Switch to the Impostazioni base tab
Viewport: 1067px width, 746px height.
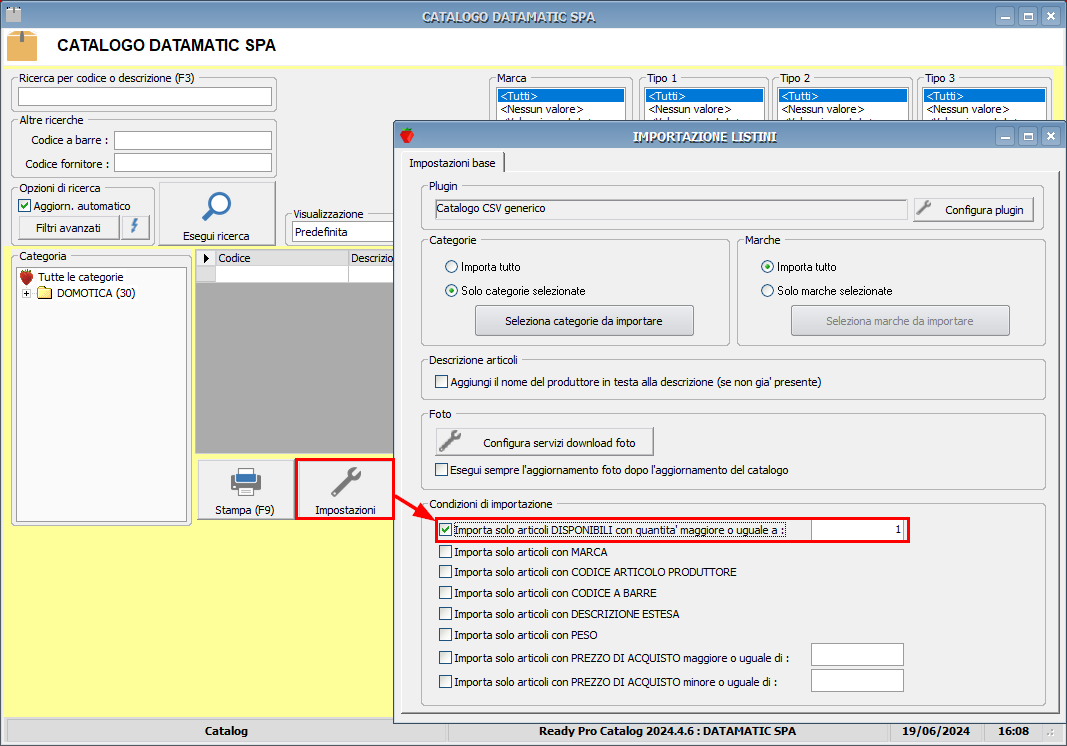pos(453,163)
